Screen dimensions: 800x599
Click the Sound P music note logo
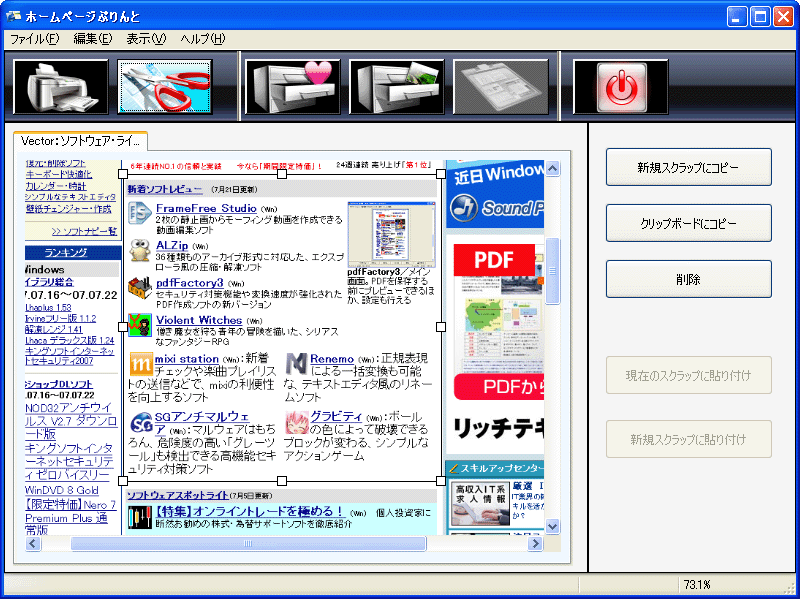click(x=464, y=208)
